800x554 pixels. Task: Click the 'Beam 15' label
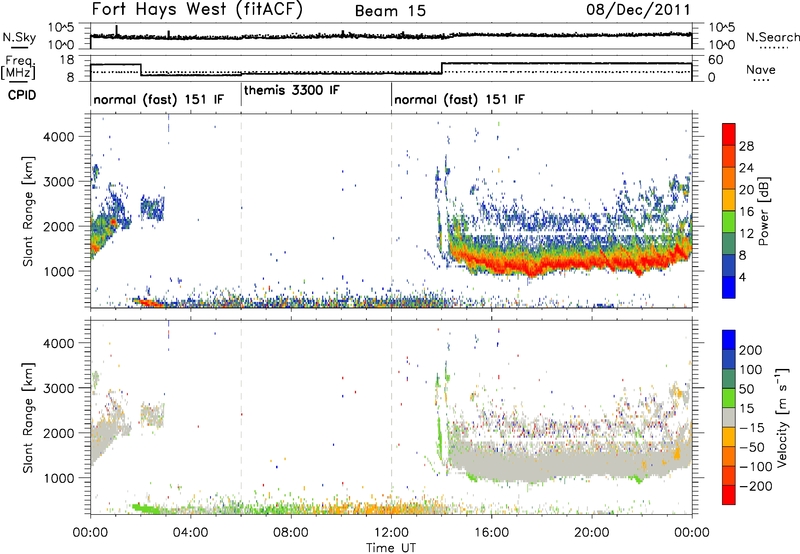390,11
